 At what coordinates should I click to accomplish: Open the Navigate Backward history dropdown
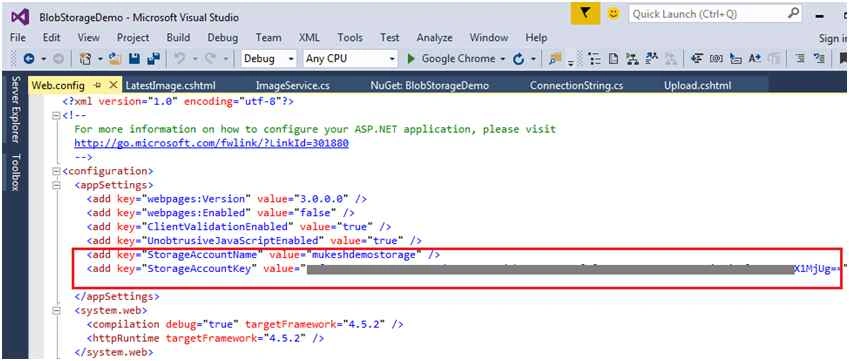click(x=44, y=58)
